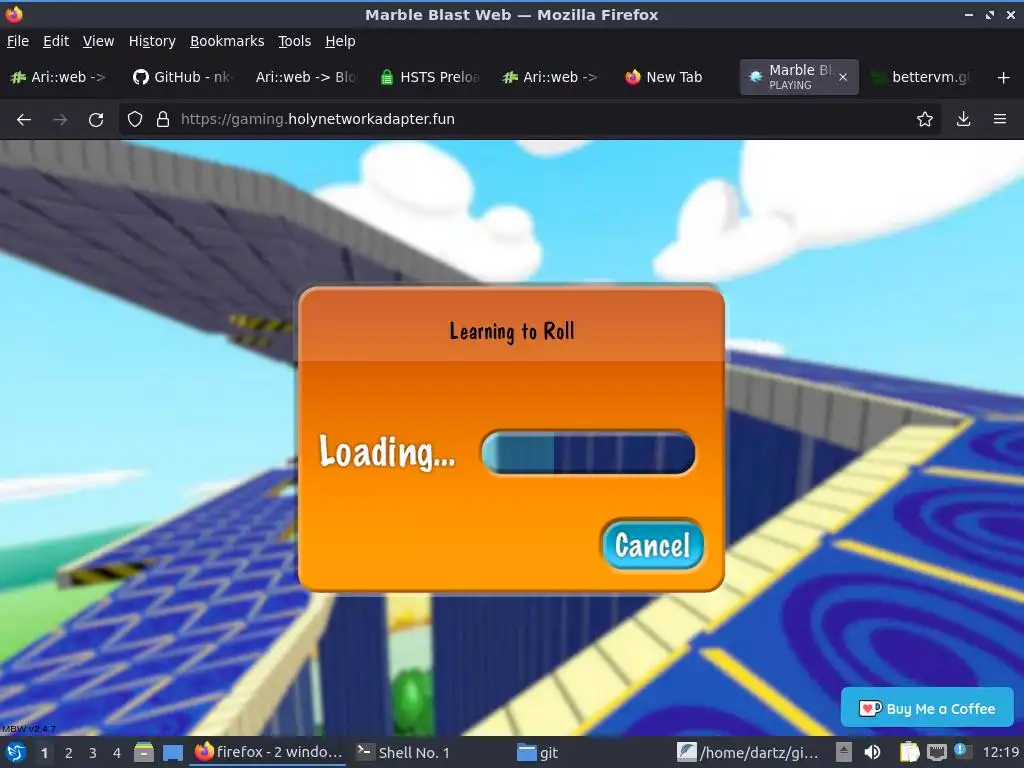Viewport: 1024px width, 768px height.
Task: Open a new browser tab
Action: [1004, 78]
